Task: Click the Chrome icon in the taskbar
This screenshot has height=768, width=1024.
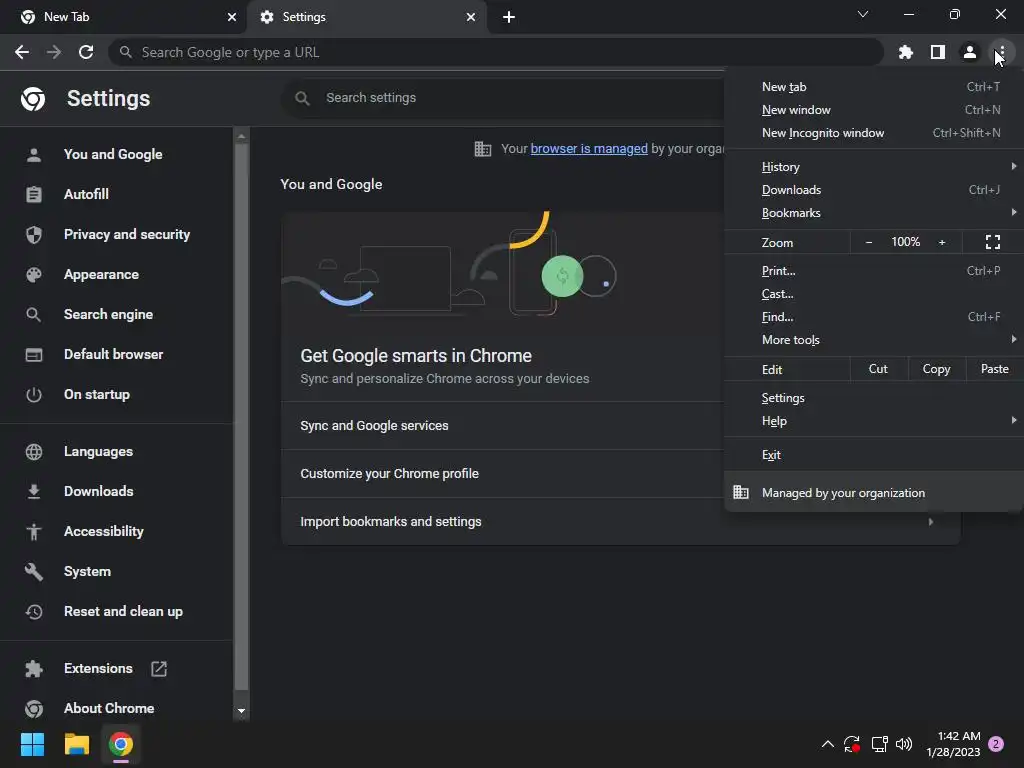Action: pos(121,744)
